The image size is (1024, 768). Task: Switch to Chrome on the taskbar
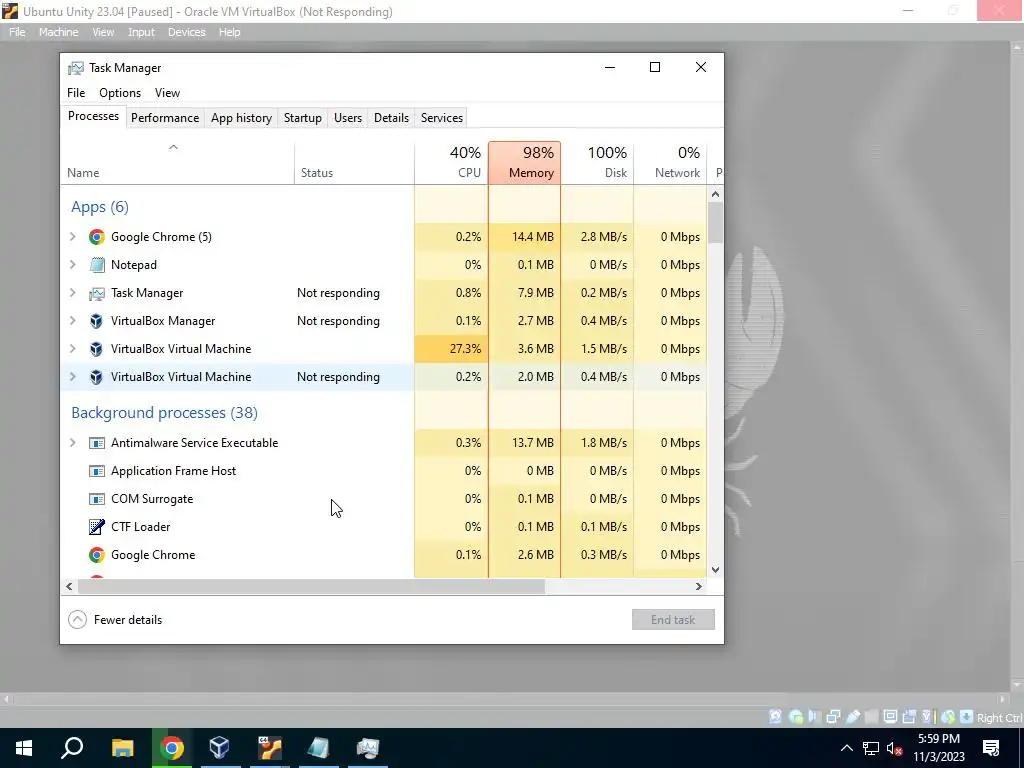(172, 748)
